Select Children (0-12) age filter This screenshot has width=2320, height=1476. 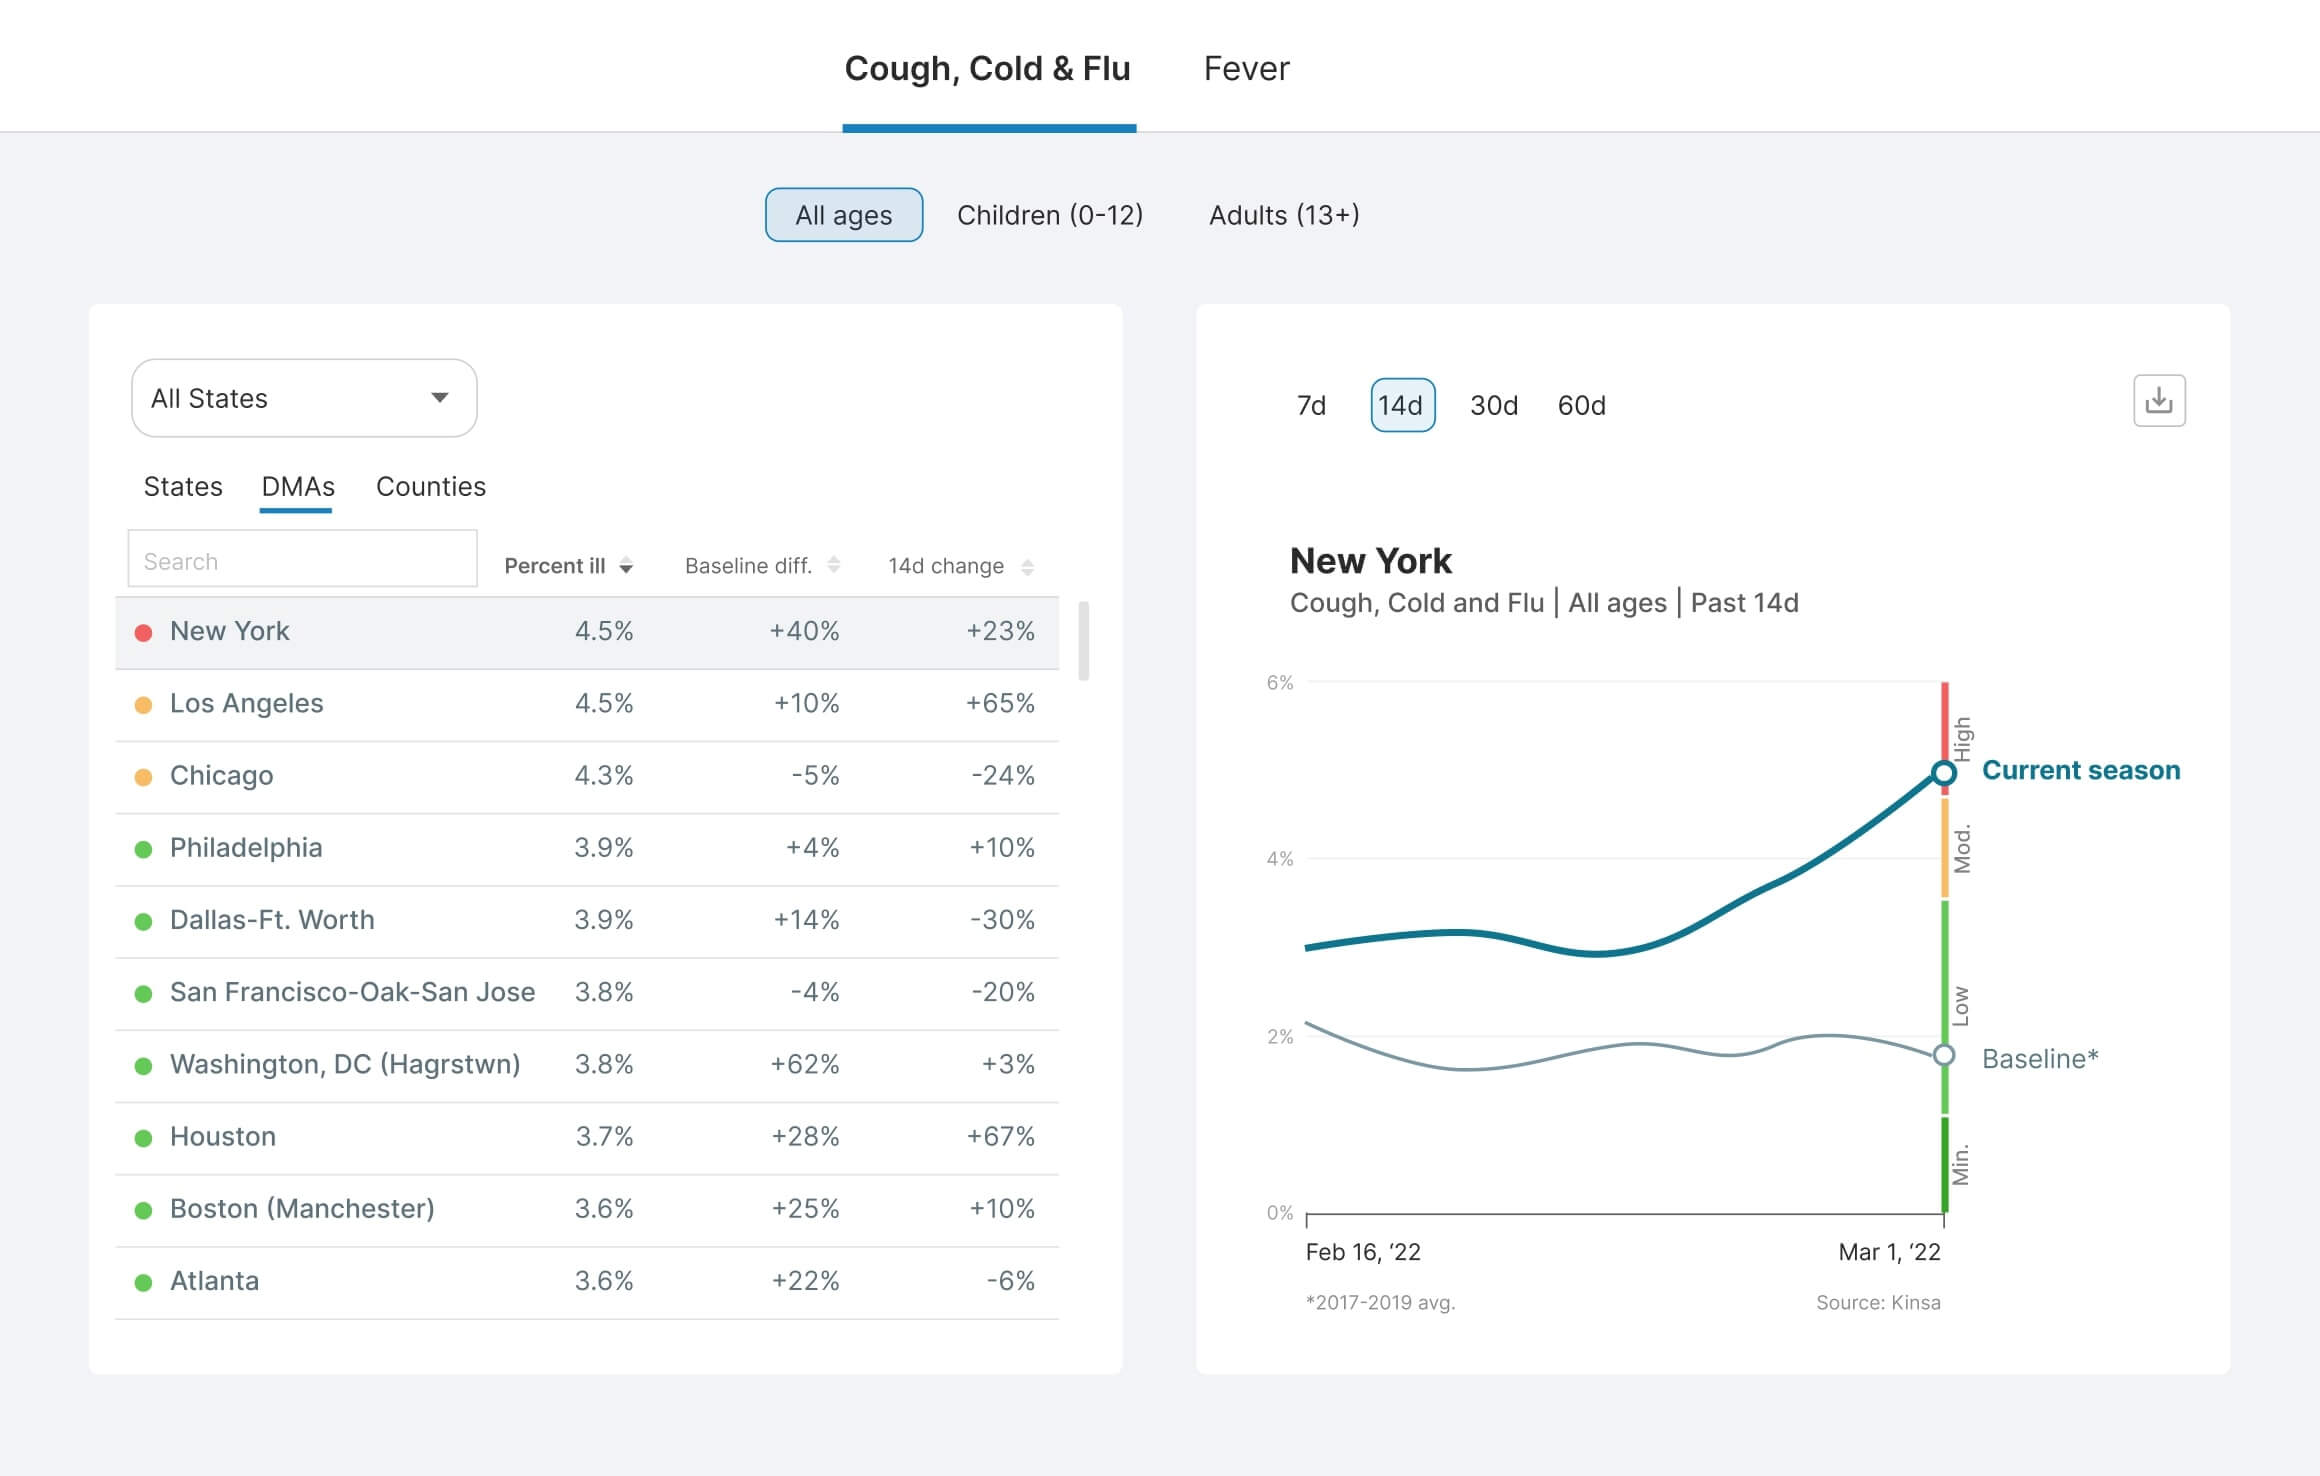tap(1049, 215)
